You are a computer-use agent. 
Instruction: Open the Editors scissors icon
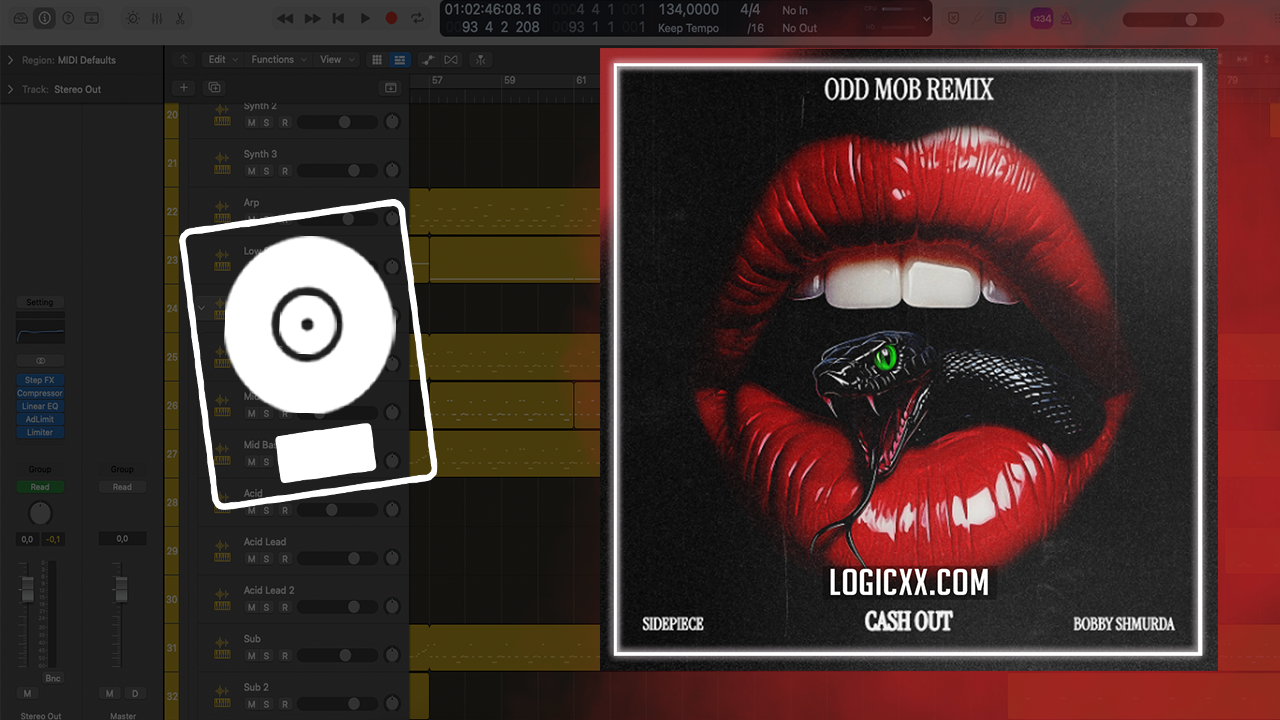180,18
